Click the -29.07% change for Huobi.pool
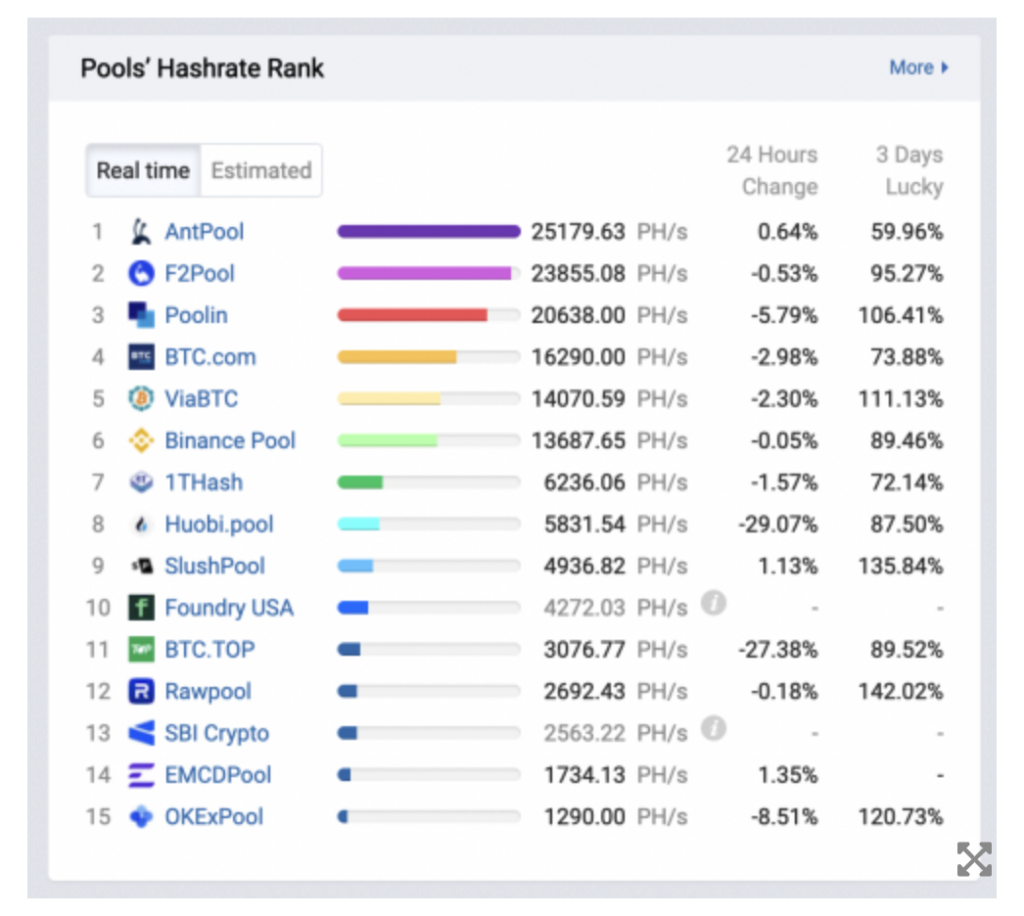Viewport: 1024px width, 916px height. [778, 524]
